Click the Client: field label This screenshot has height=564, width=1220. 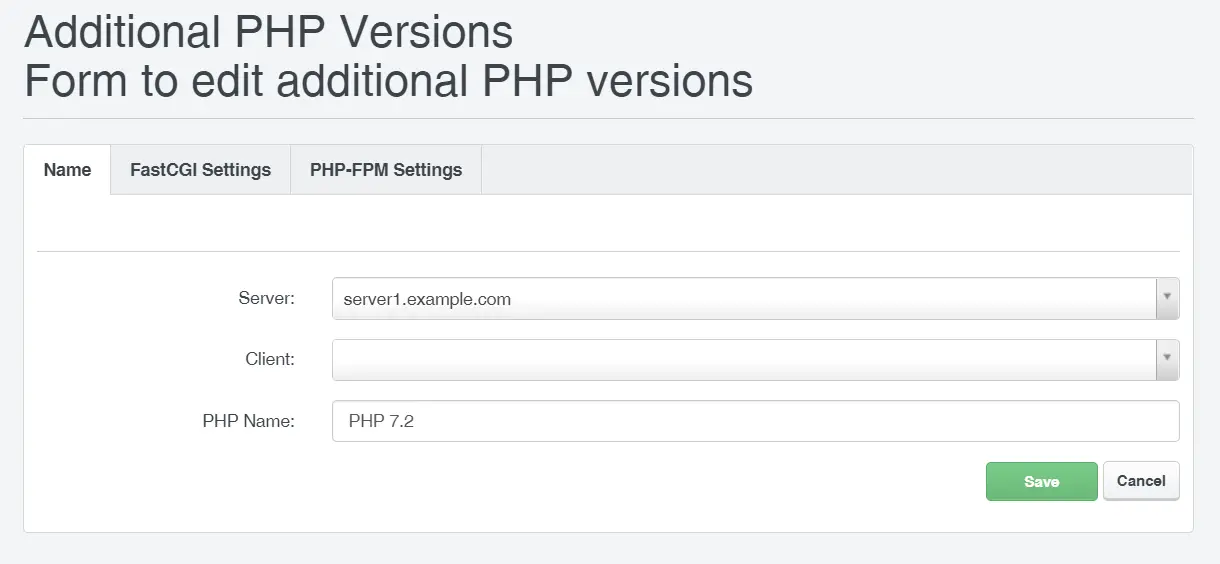coord(270,359)
